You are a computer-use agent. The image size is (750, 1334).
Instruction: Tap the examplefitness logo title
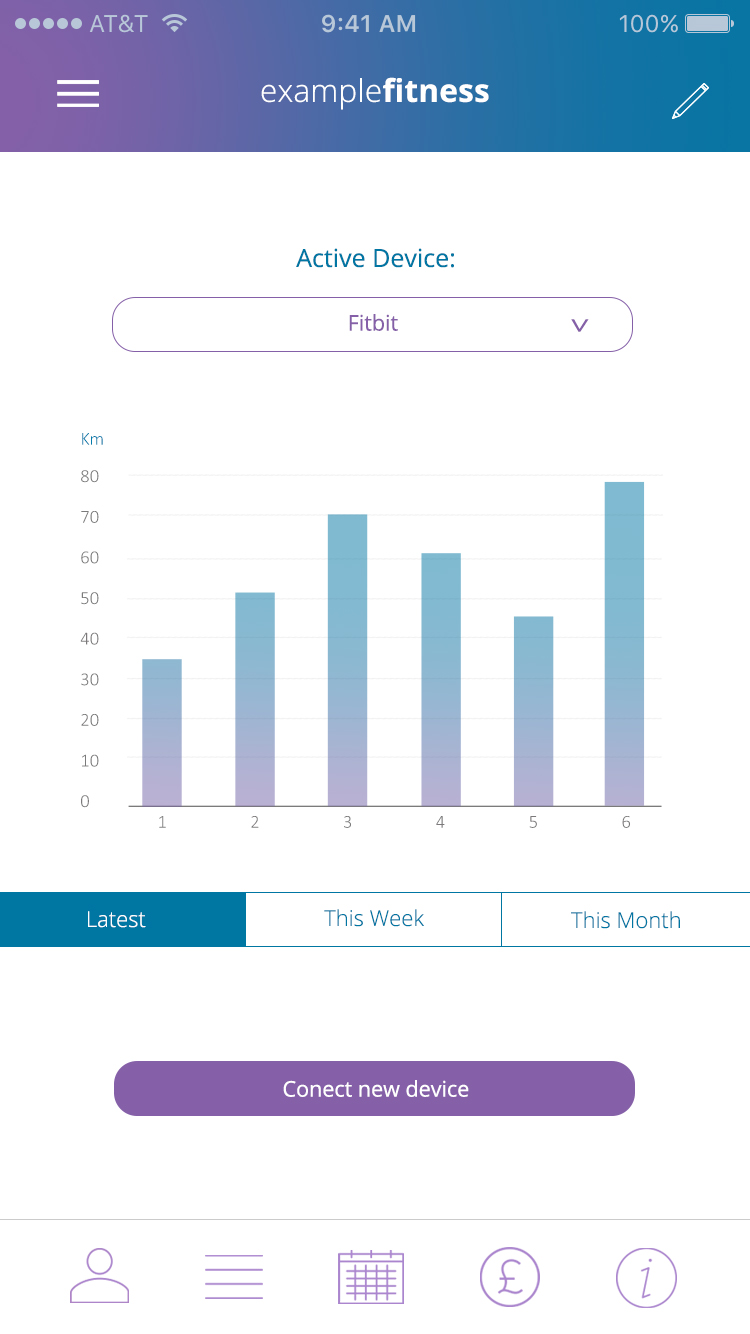coord(375,92)
